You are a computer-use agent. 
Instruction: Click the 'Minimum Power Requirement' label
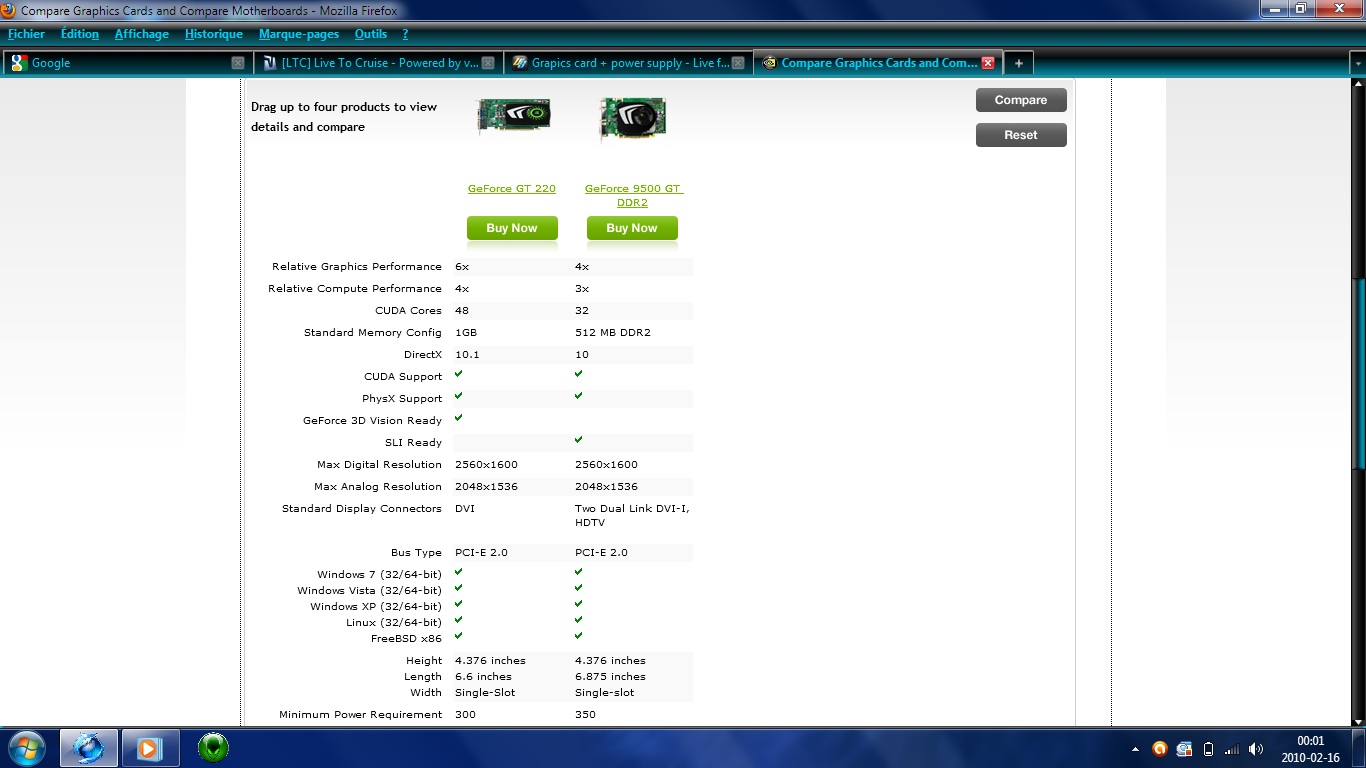click(361, 715)
